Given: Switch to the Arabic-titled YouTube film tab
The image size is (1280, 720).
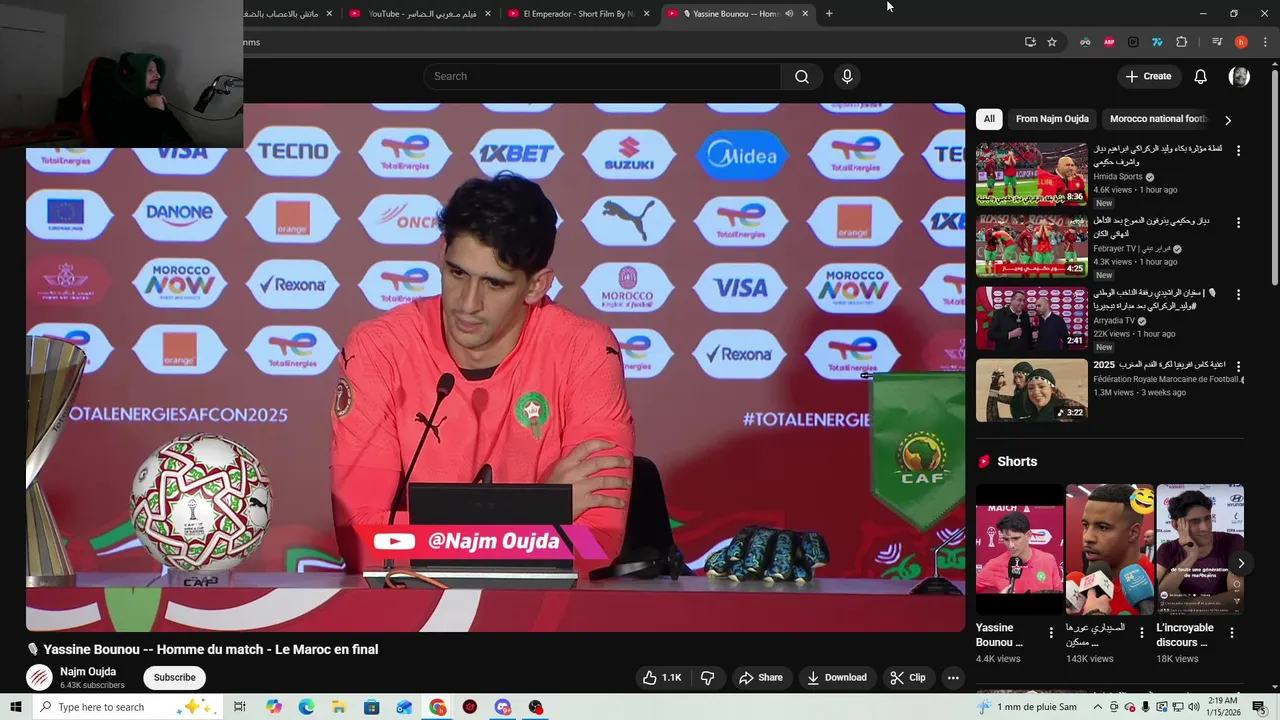Looking at the screenshot, I should (422, 14).
